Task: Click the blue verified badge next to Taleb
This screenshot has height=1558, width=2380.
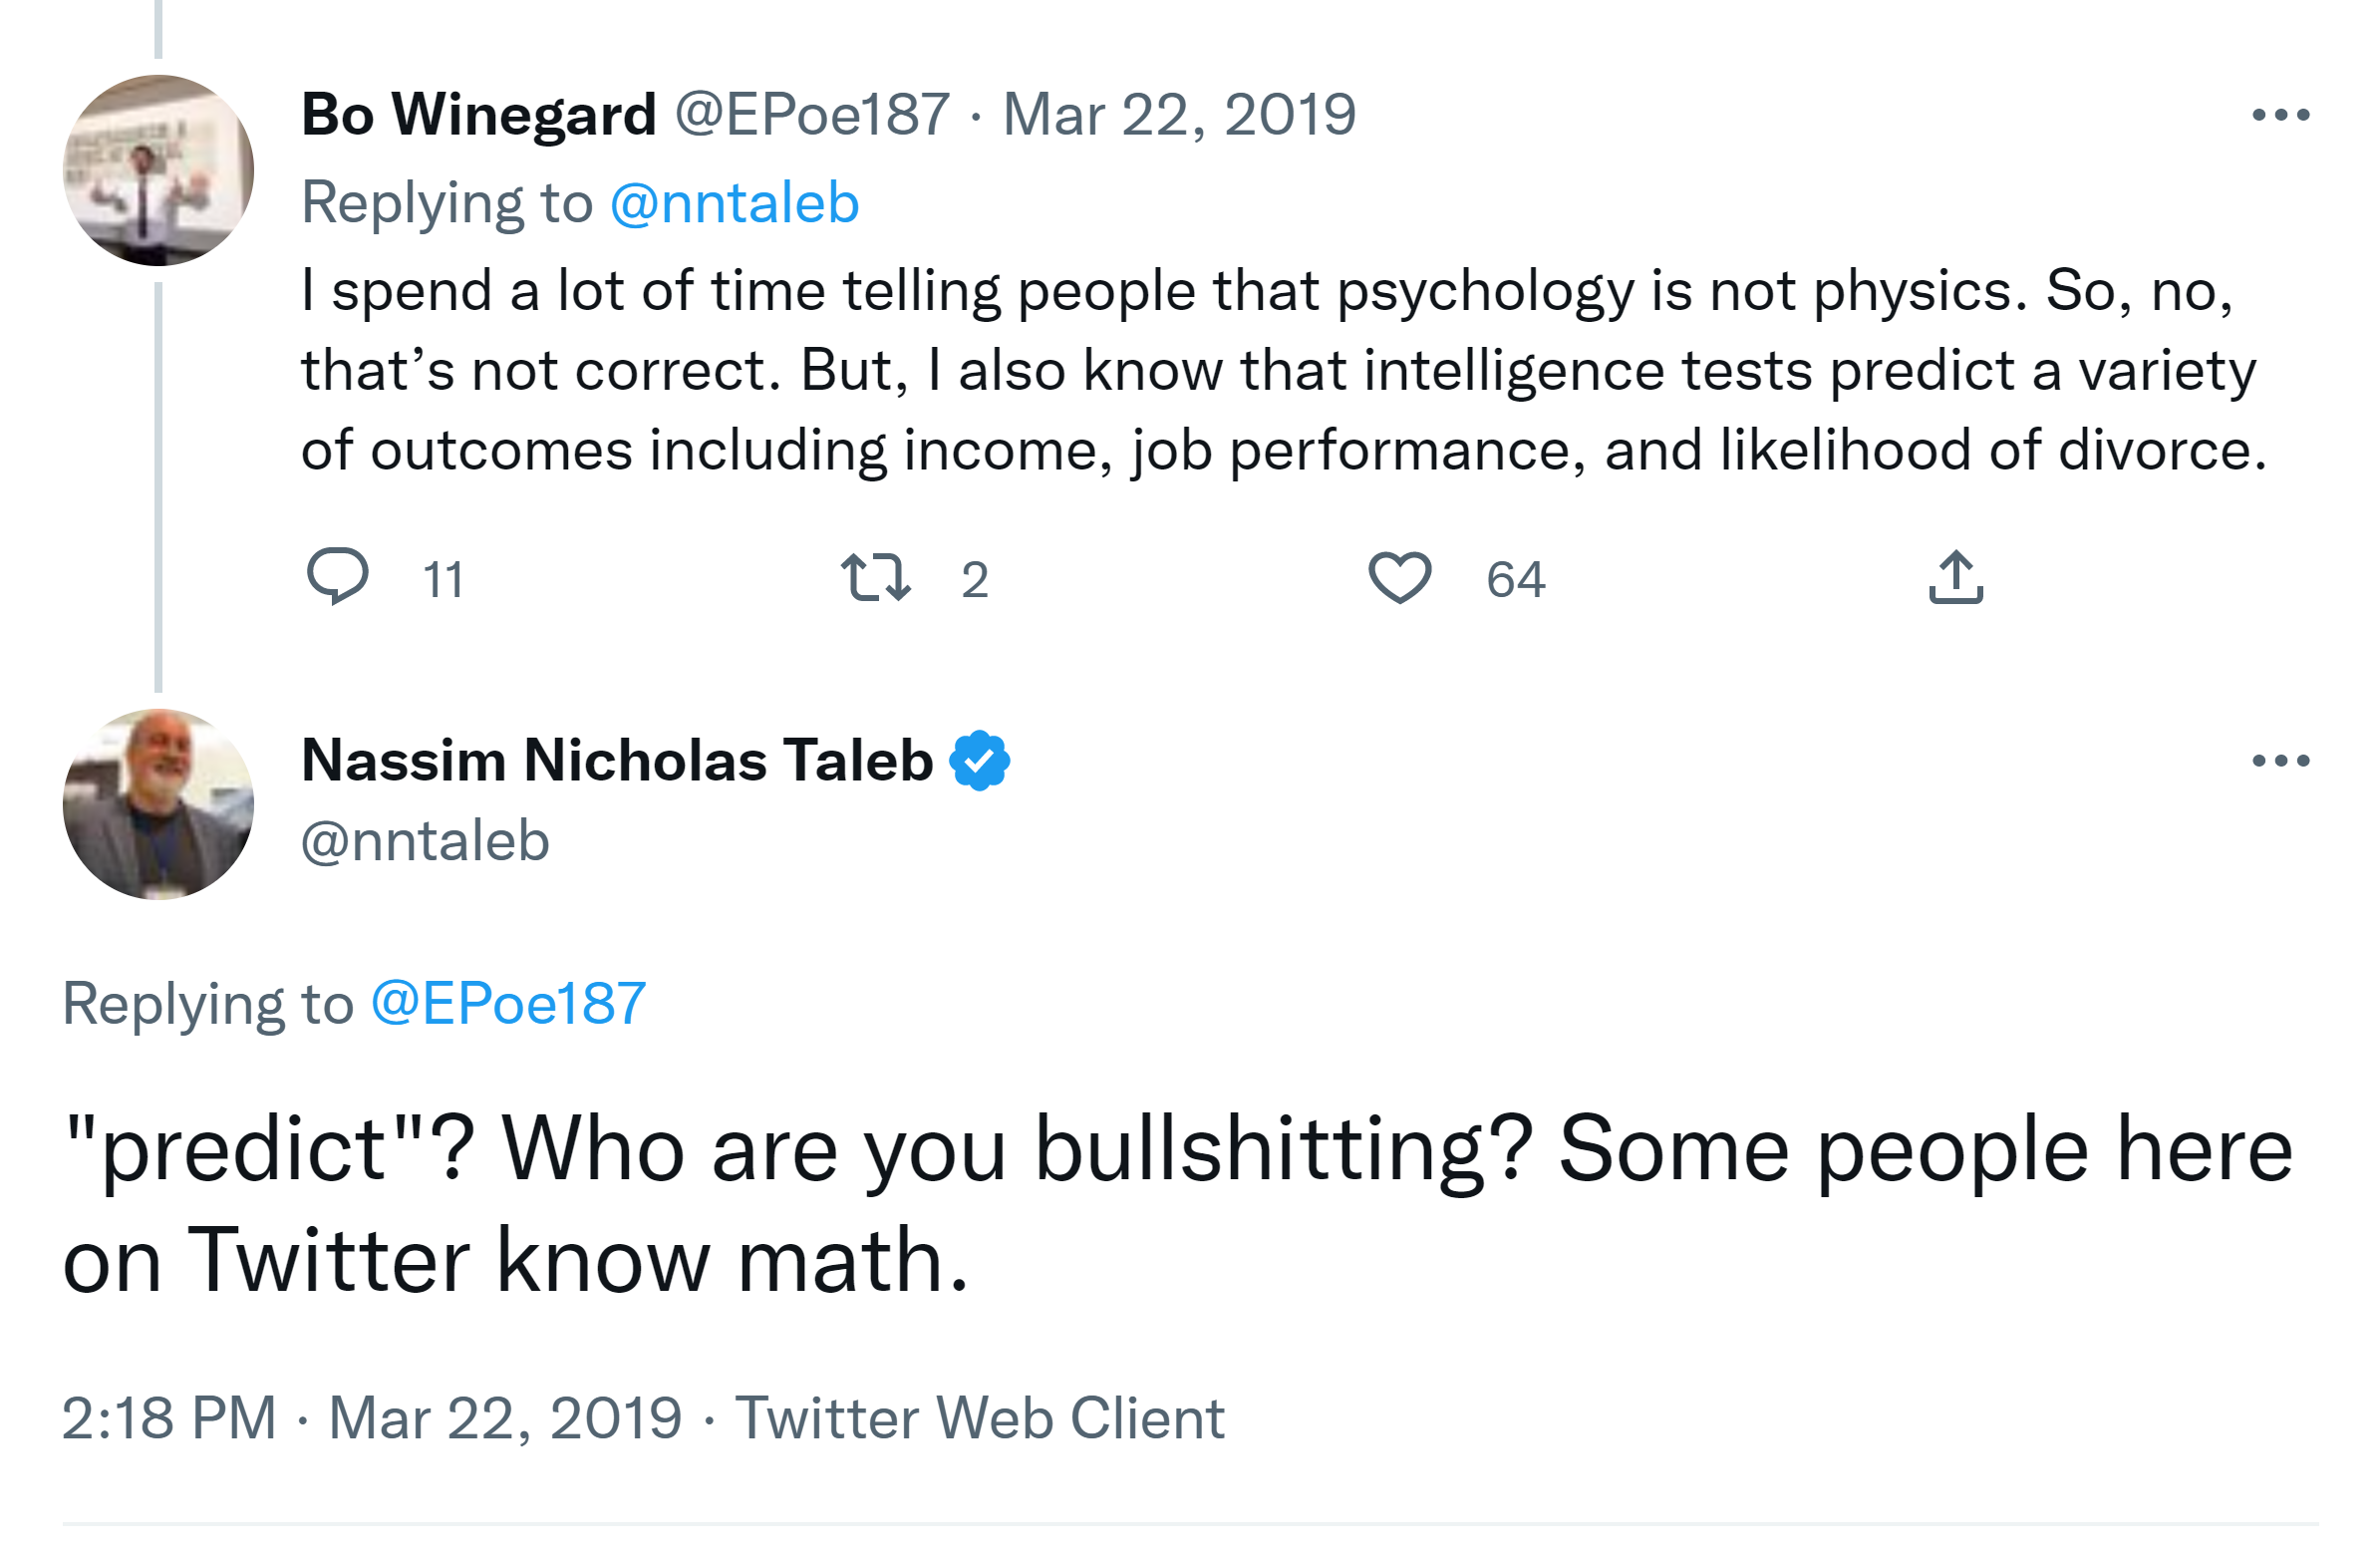Action: tap(980, 761)
